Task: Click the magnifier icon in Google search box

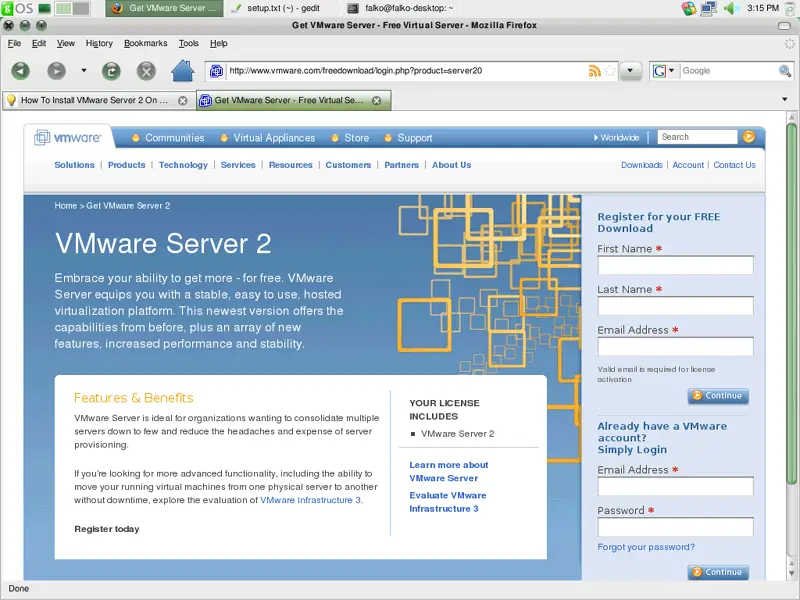Action: 785,71
